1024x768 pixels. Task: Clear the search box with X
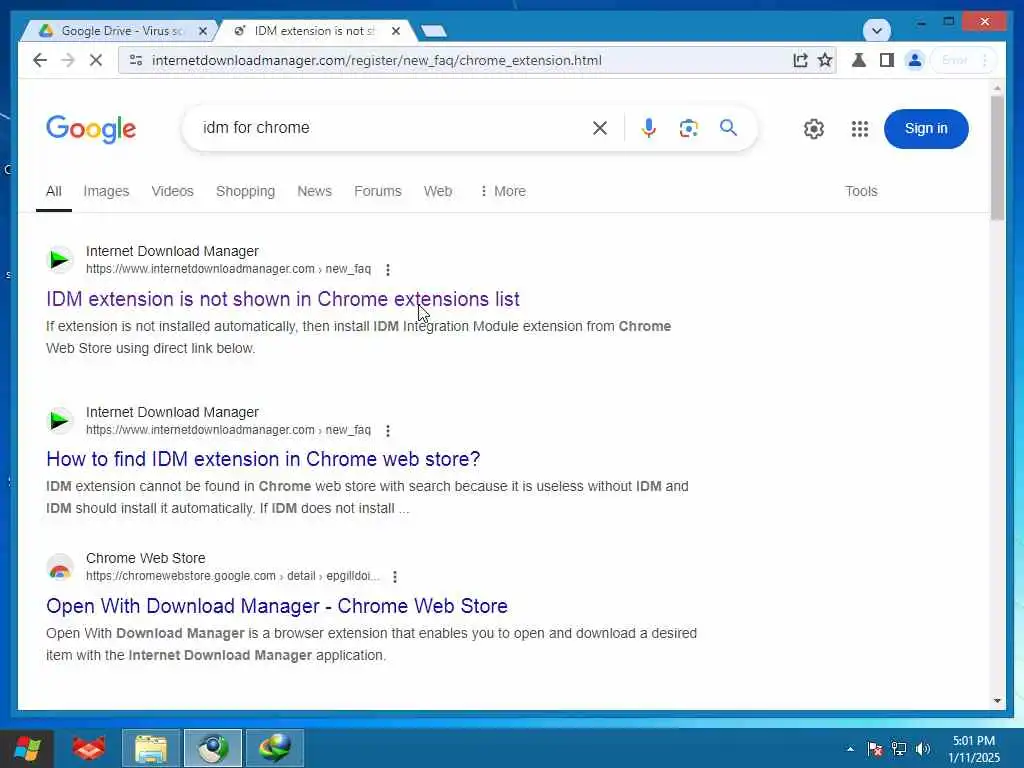click(x=600, y=128)
